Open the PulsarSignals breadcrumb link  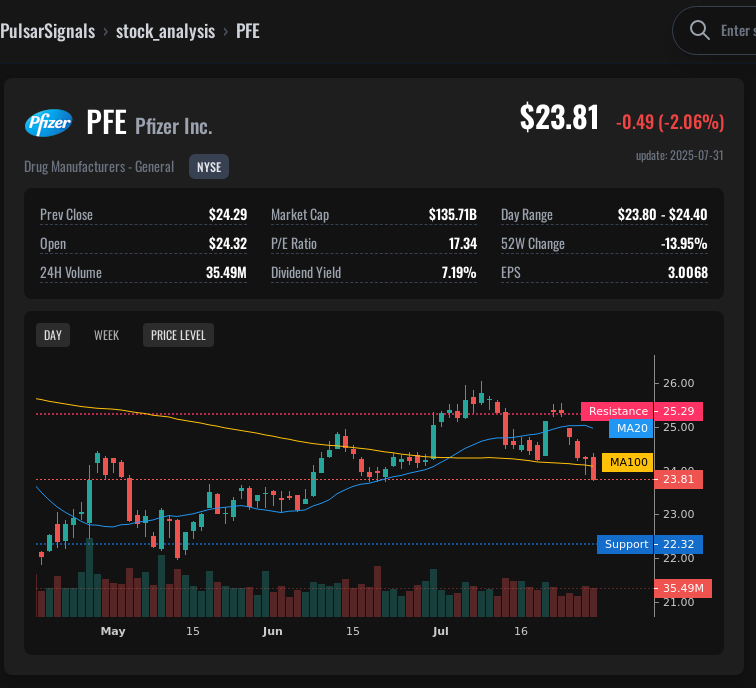[x=47, y=31]
